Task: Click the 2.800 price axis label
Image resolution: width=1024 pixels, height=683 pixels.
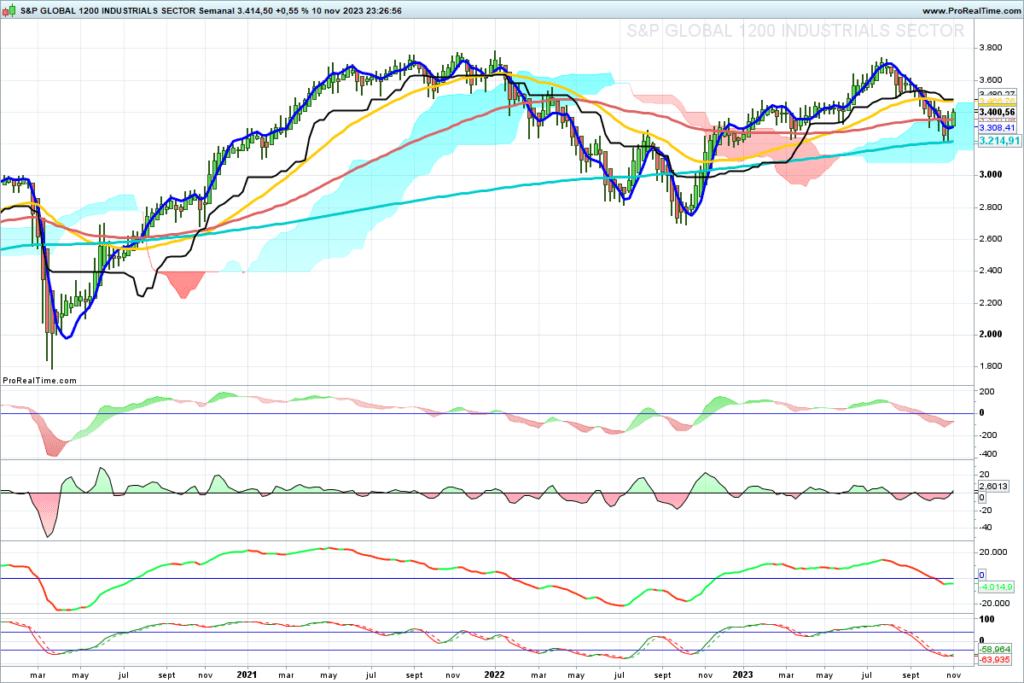Action: pyautogui.click(x=991, y=207)
